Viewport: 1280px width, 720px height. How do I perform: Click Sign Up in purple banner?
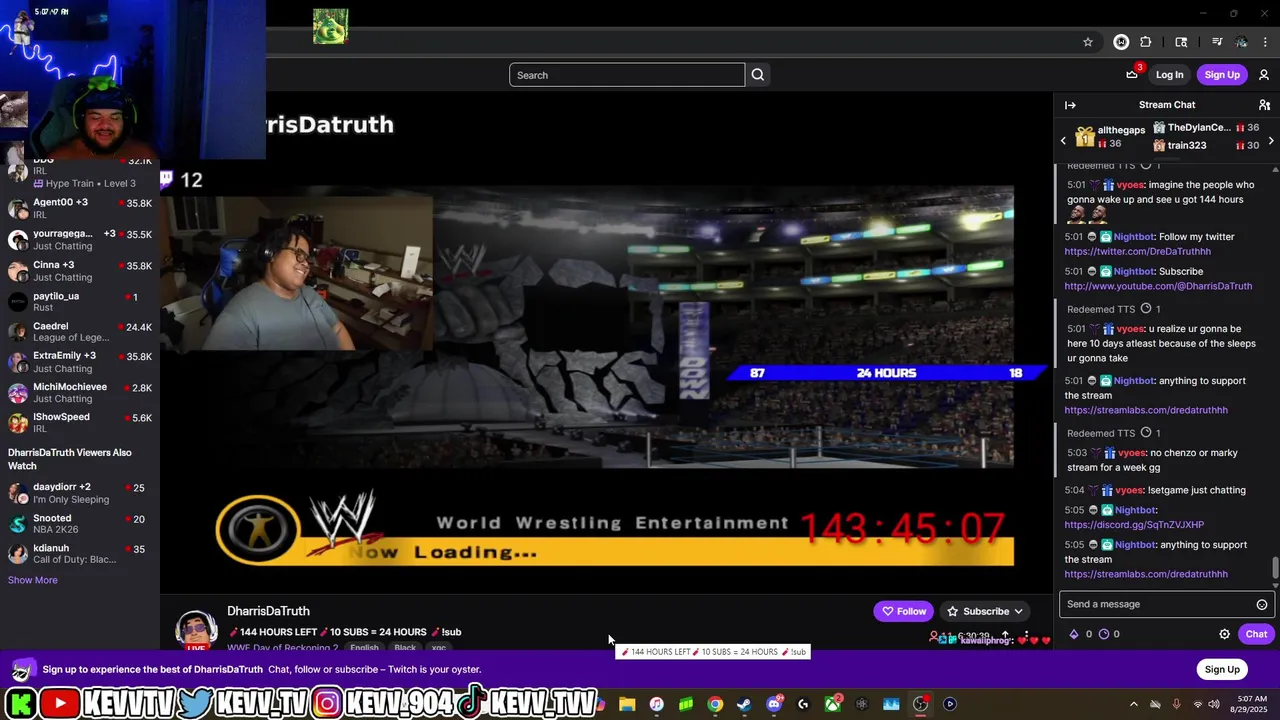[1222, 669]
